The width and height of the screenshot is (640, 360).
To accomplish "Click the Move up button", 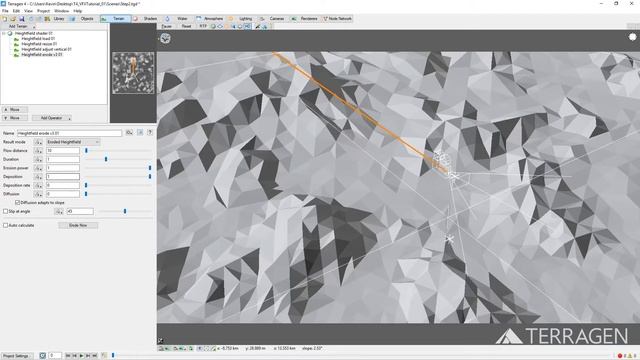I will tap(15, 110).
